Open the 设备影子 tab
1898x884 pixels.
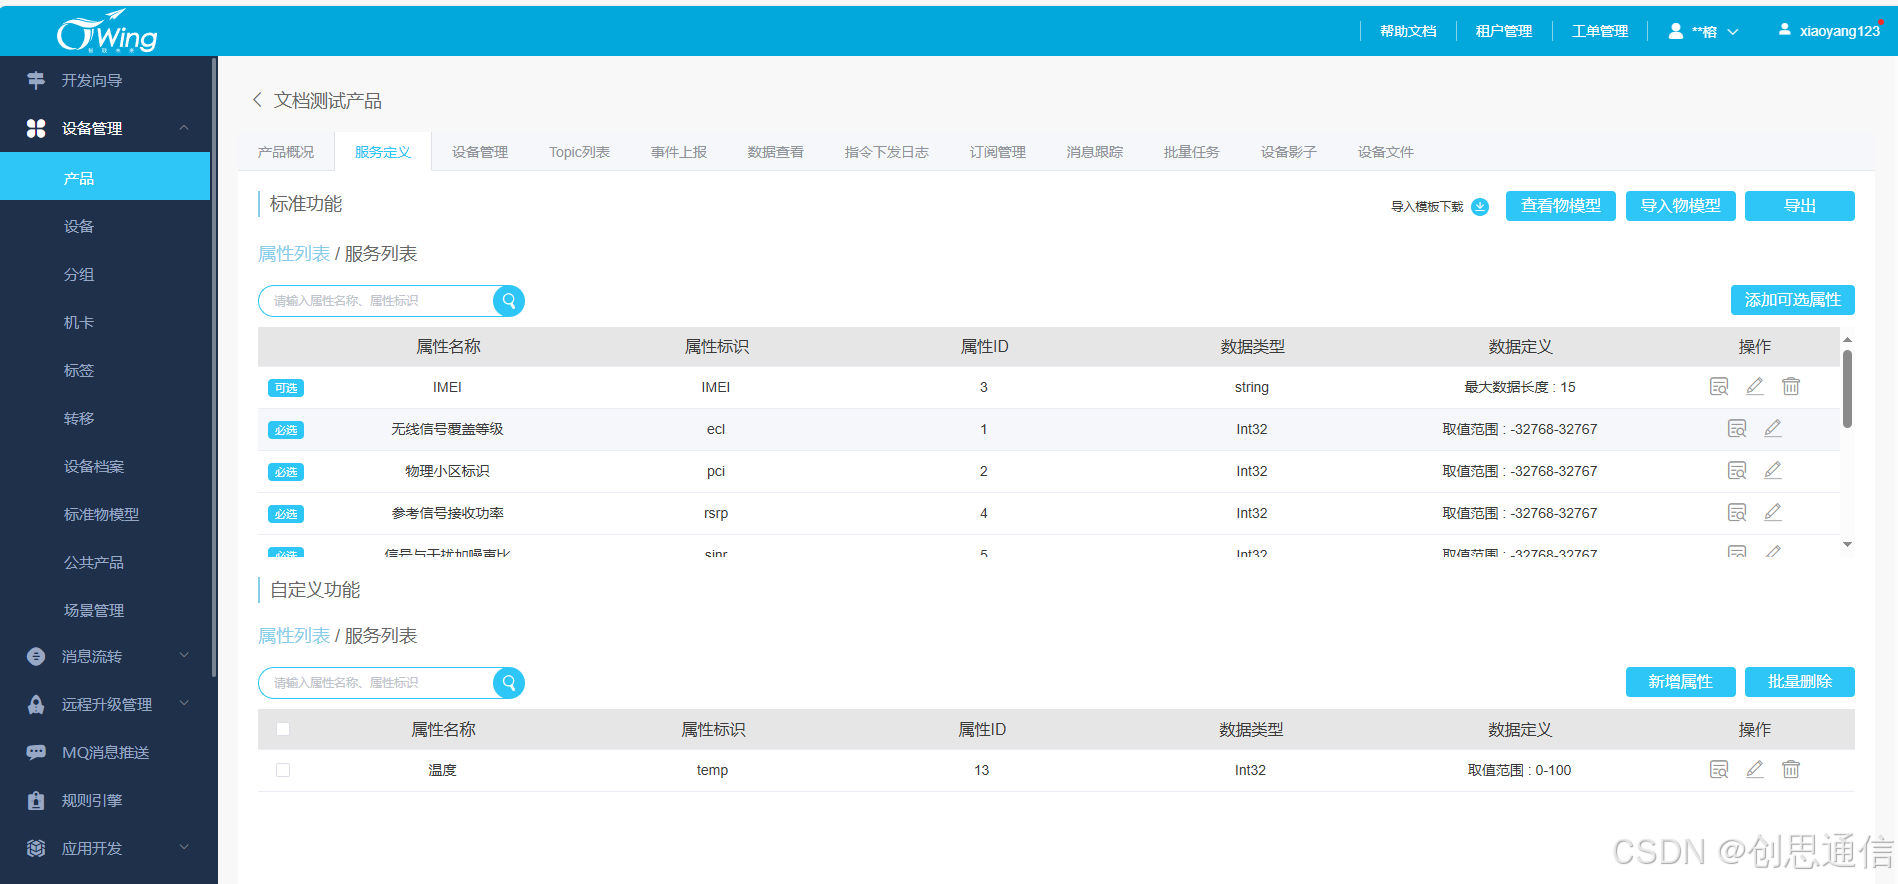coord(1289,152)
